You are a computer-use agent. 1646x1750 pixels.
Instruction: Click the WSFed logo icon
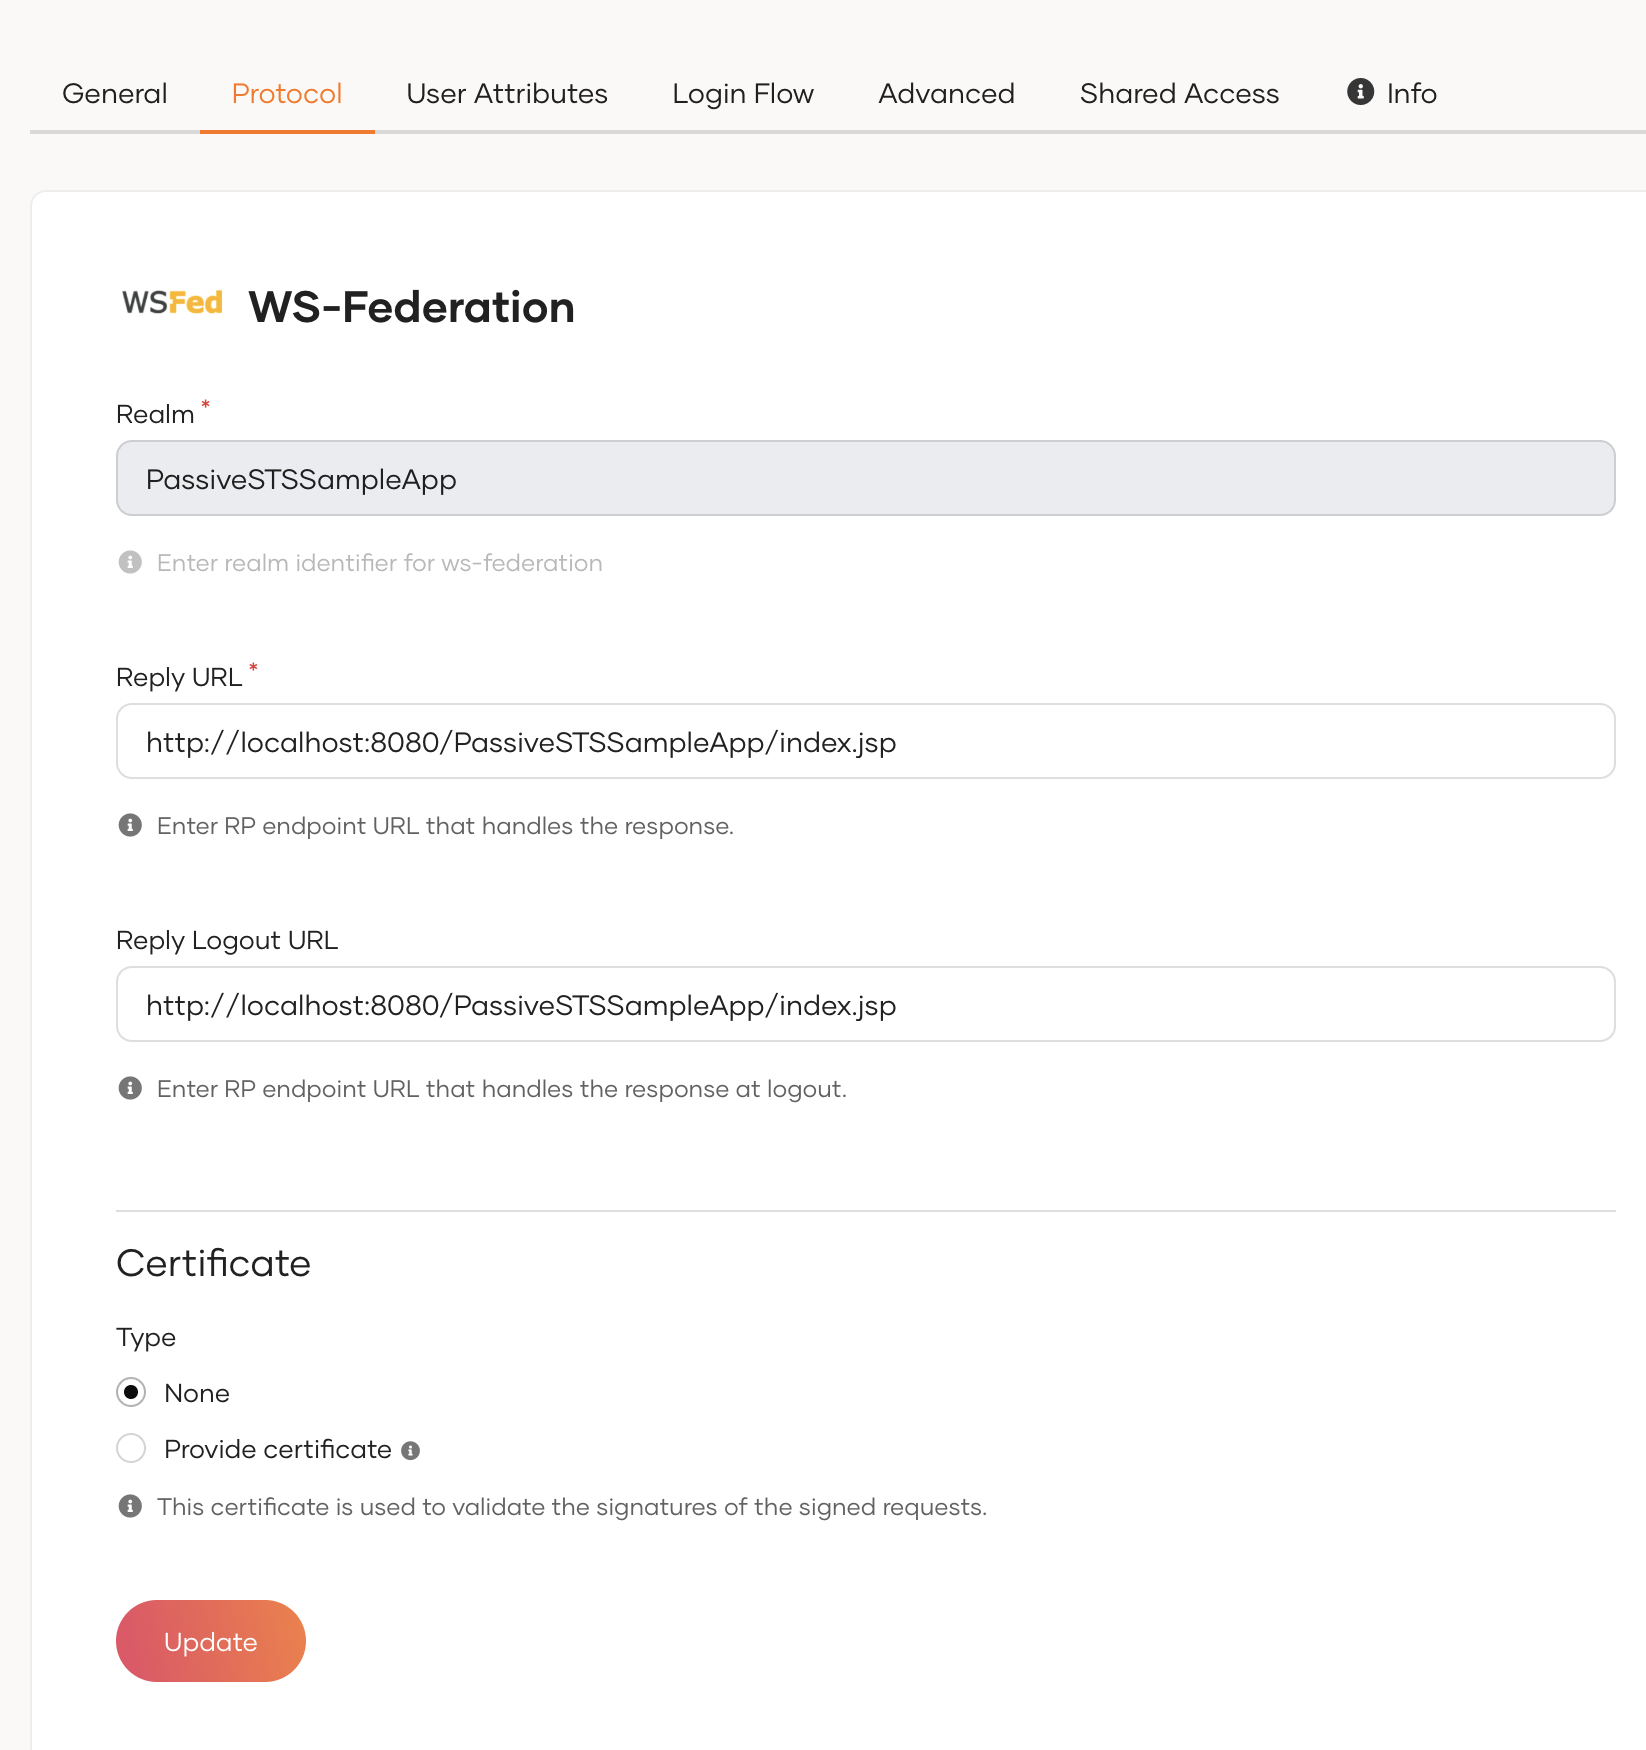click(x=172, y=303)
